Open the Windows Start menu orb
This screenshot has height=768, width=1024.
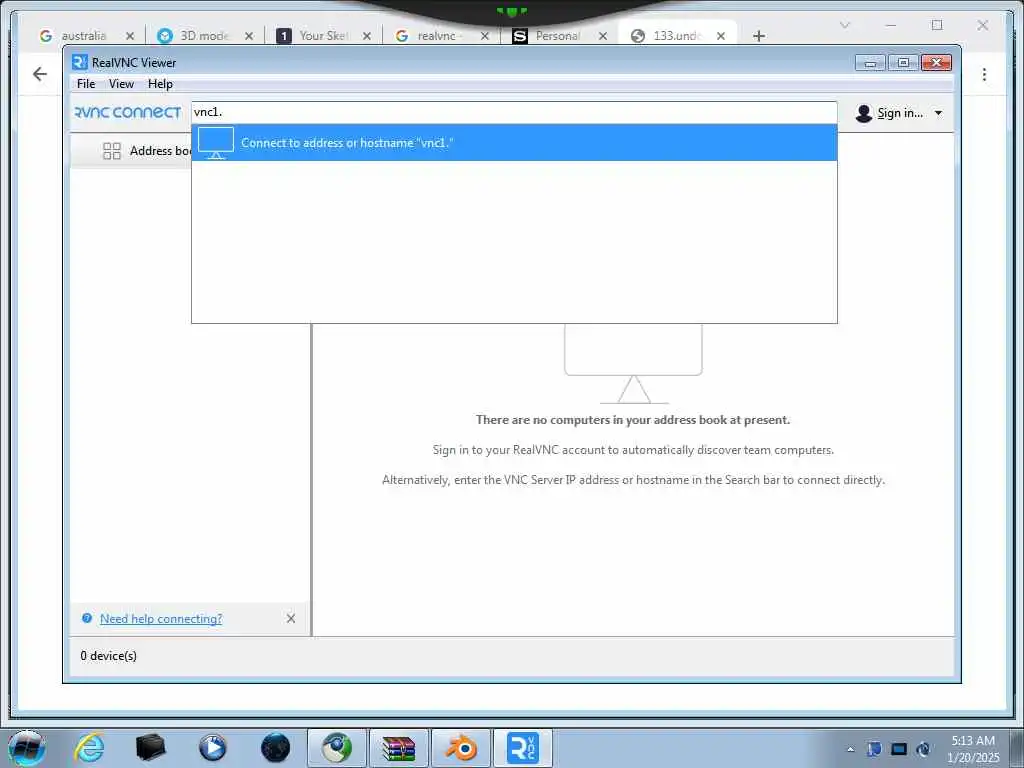[x=26, y=748]
